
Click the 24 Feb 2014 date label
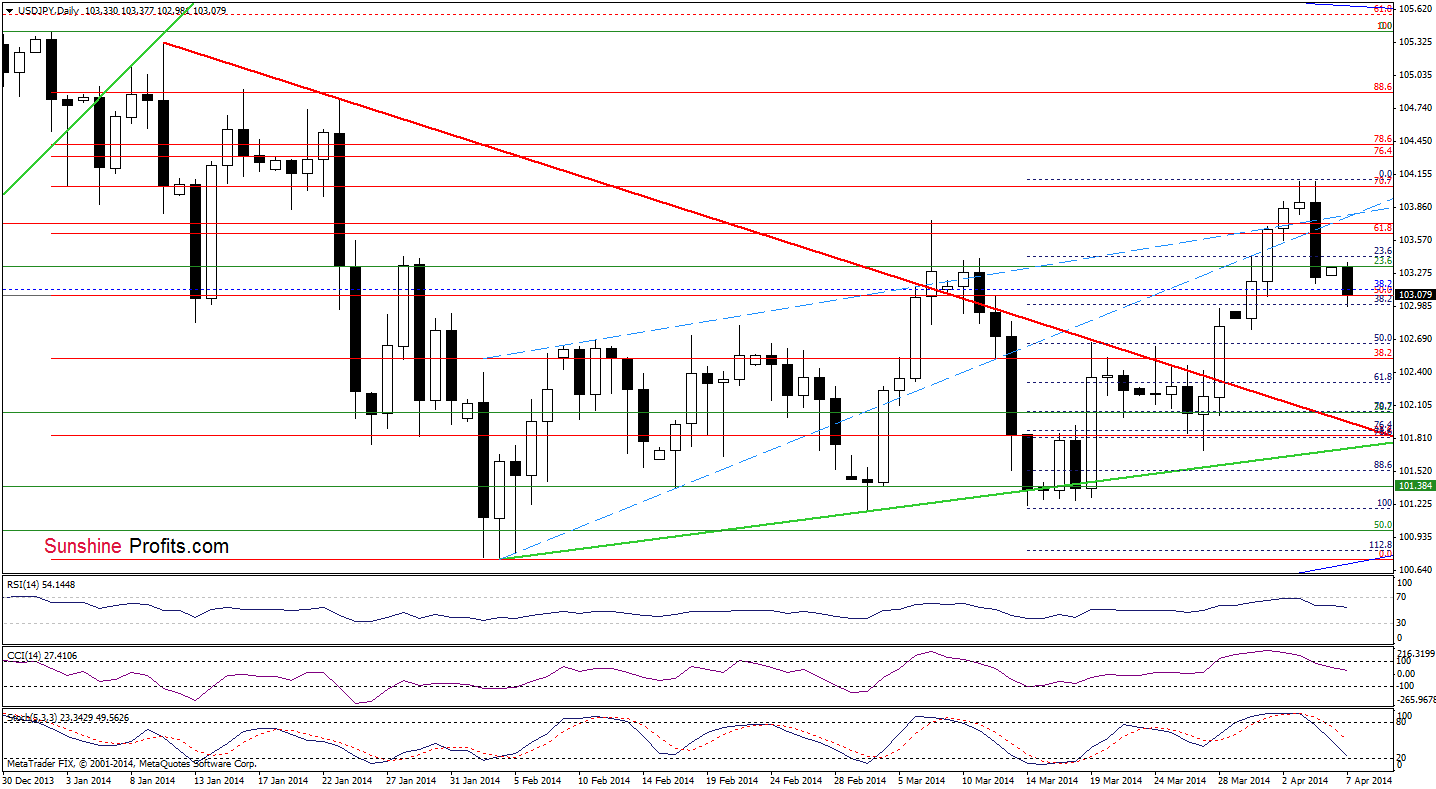798,780
